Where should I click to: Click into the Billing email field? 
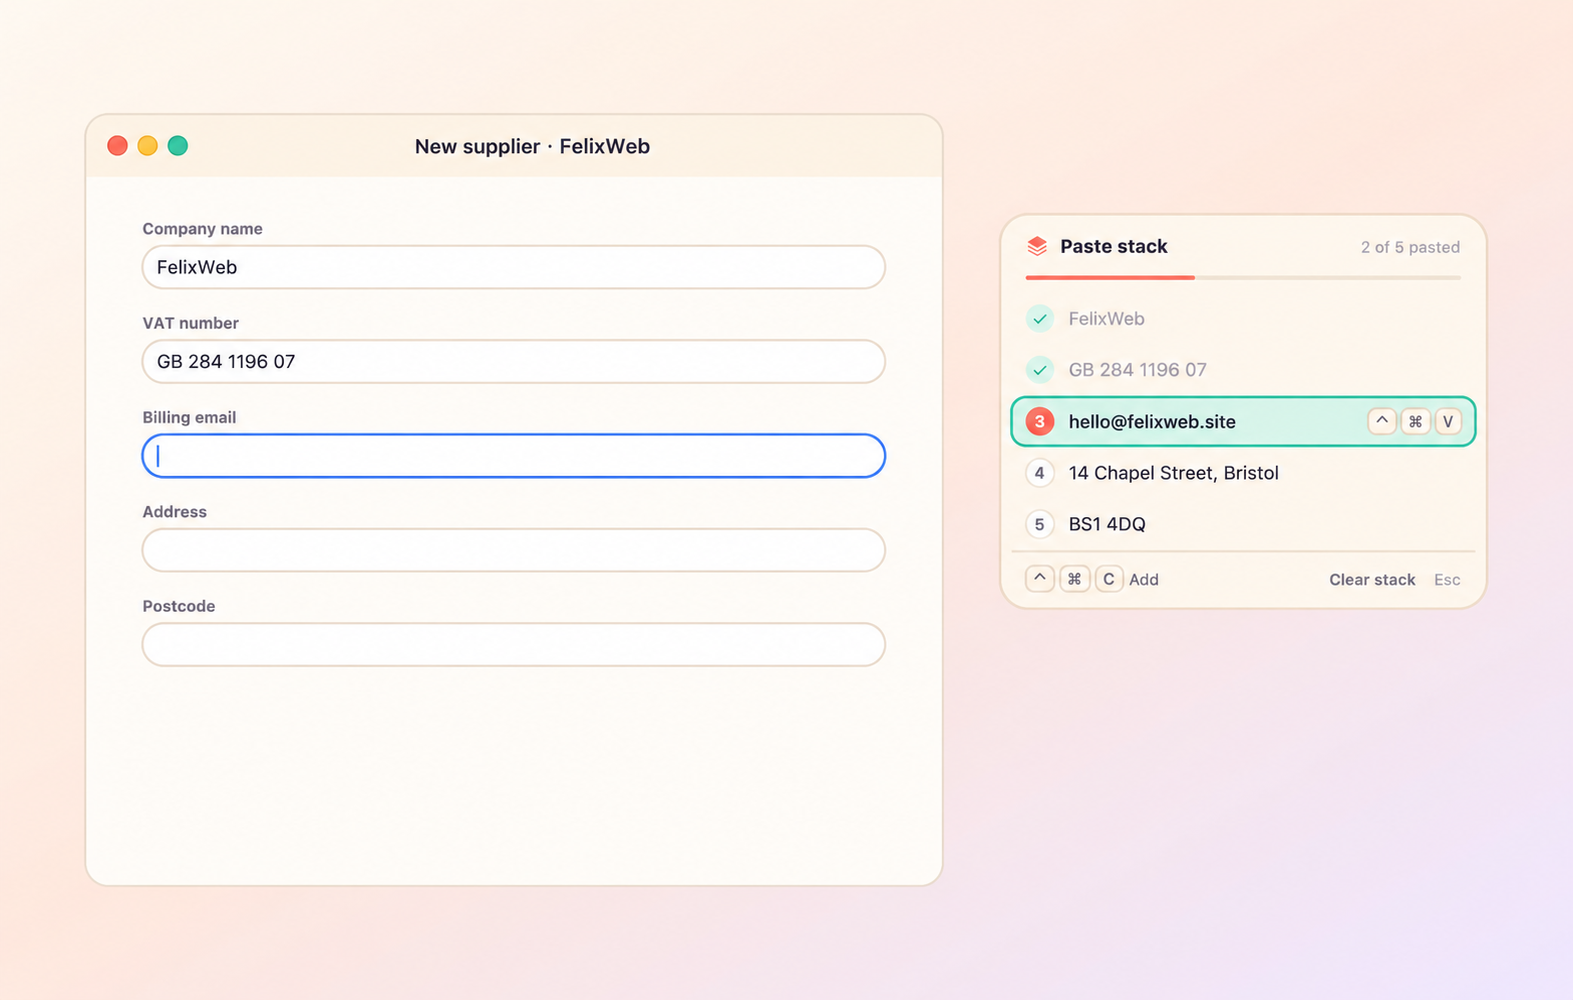pyautogui.click(x=514, y=456)
